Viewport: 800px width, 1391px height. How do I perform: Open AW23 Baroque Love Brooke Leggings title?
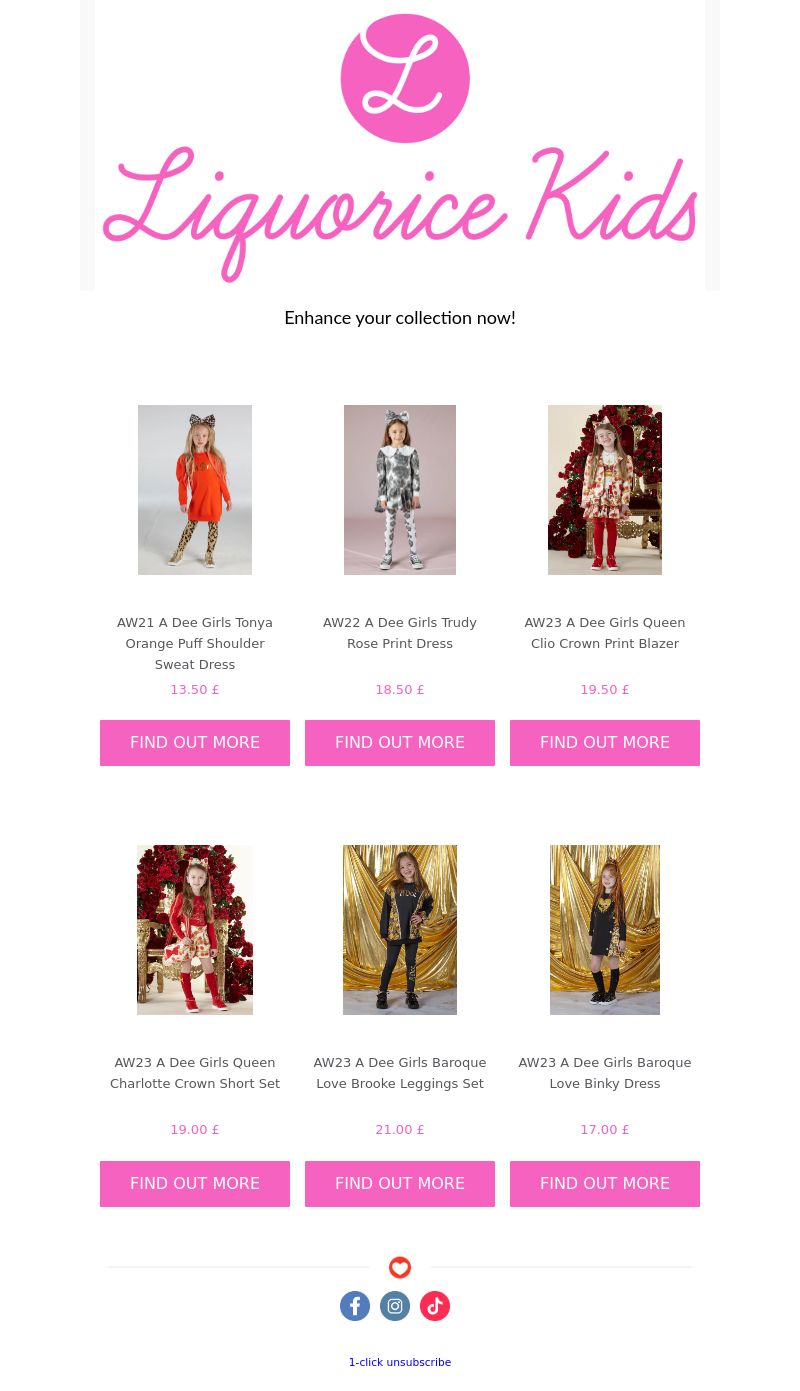pos(400,1073)
